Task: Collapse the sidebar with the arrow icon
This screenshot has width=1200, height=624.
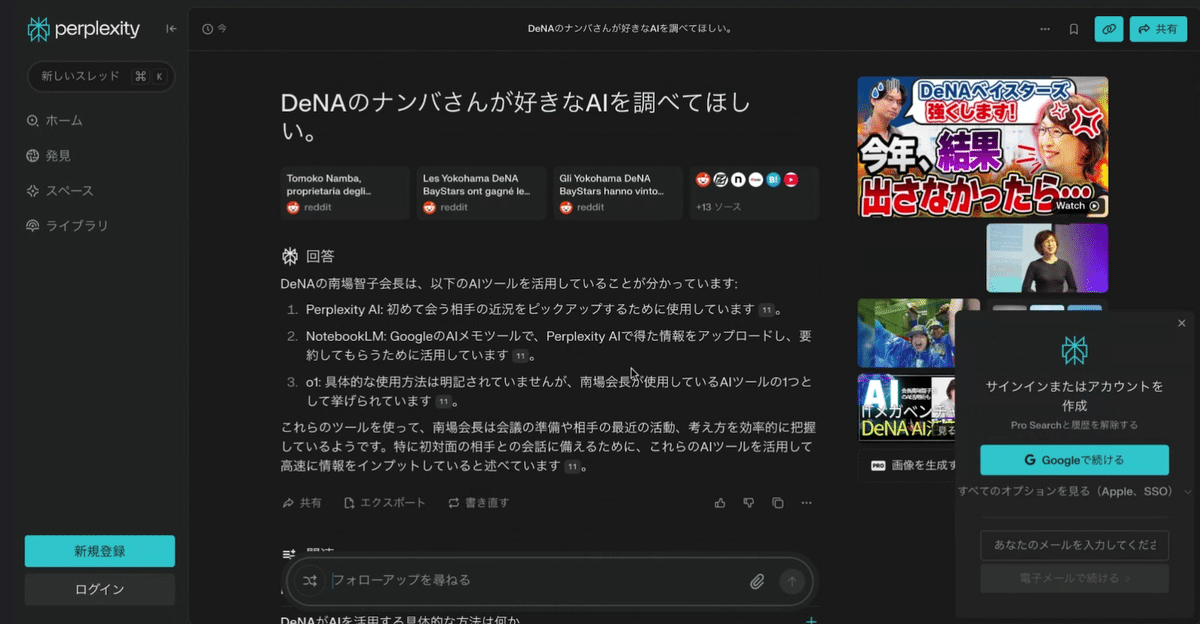Action: click(x=171, y=29)
